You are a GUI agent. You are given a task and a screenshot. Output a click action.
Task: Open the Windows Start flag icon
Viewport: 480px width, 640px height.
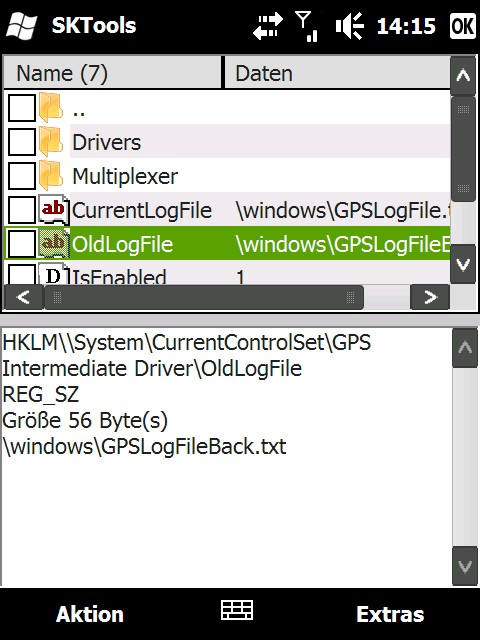tap(22, 25)
